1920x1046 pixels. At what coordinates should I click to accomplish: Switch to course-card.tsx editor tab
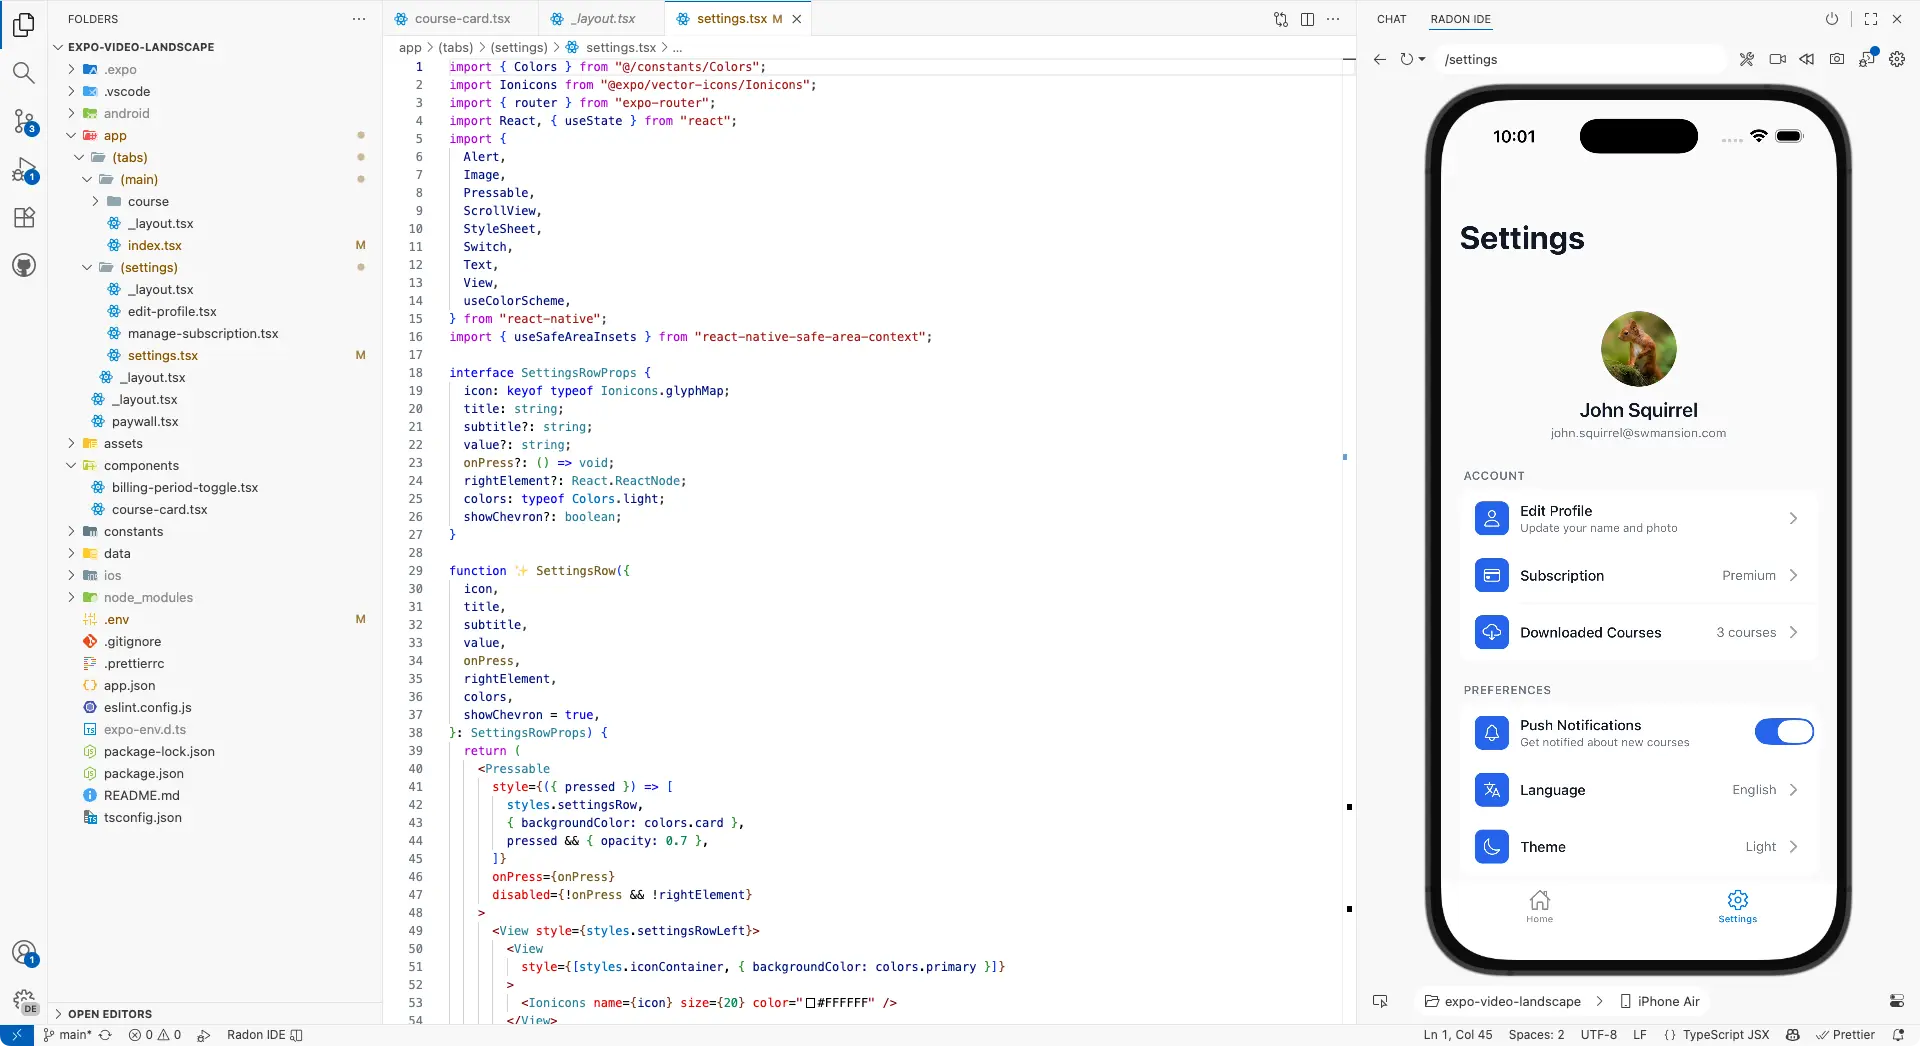click(462, 19)
